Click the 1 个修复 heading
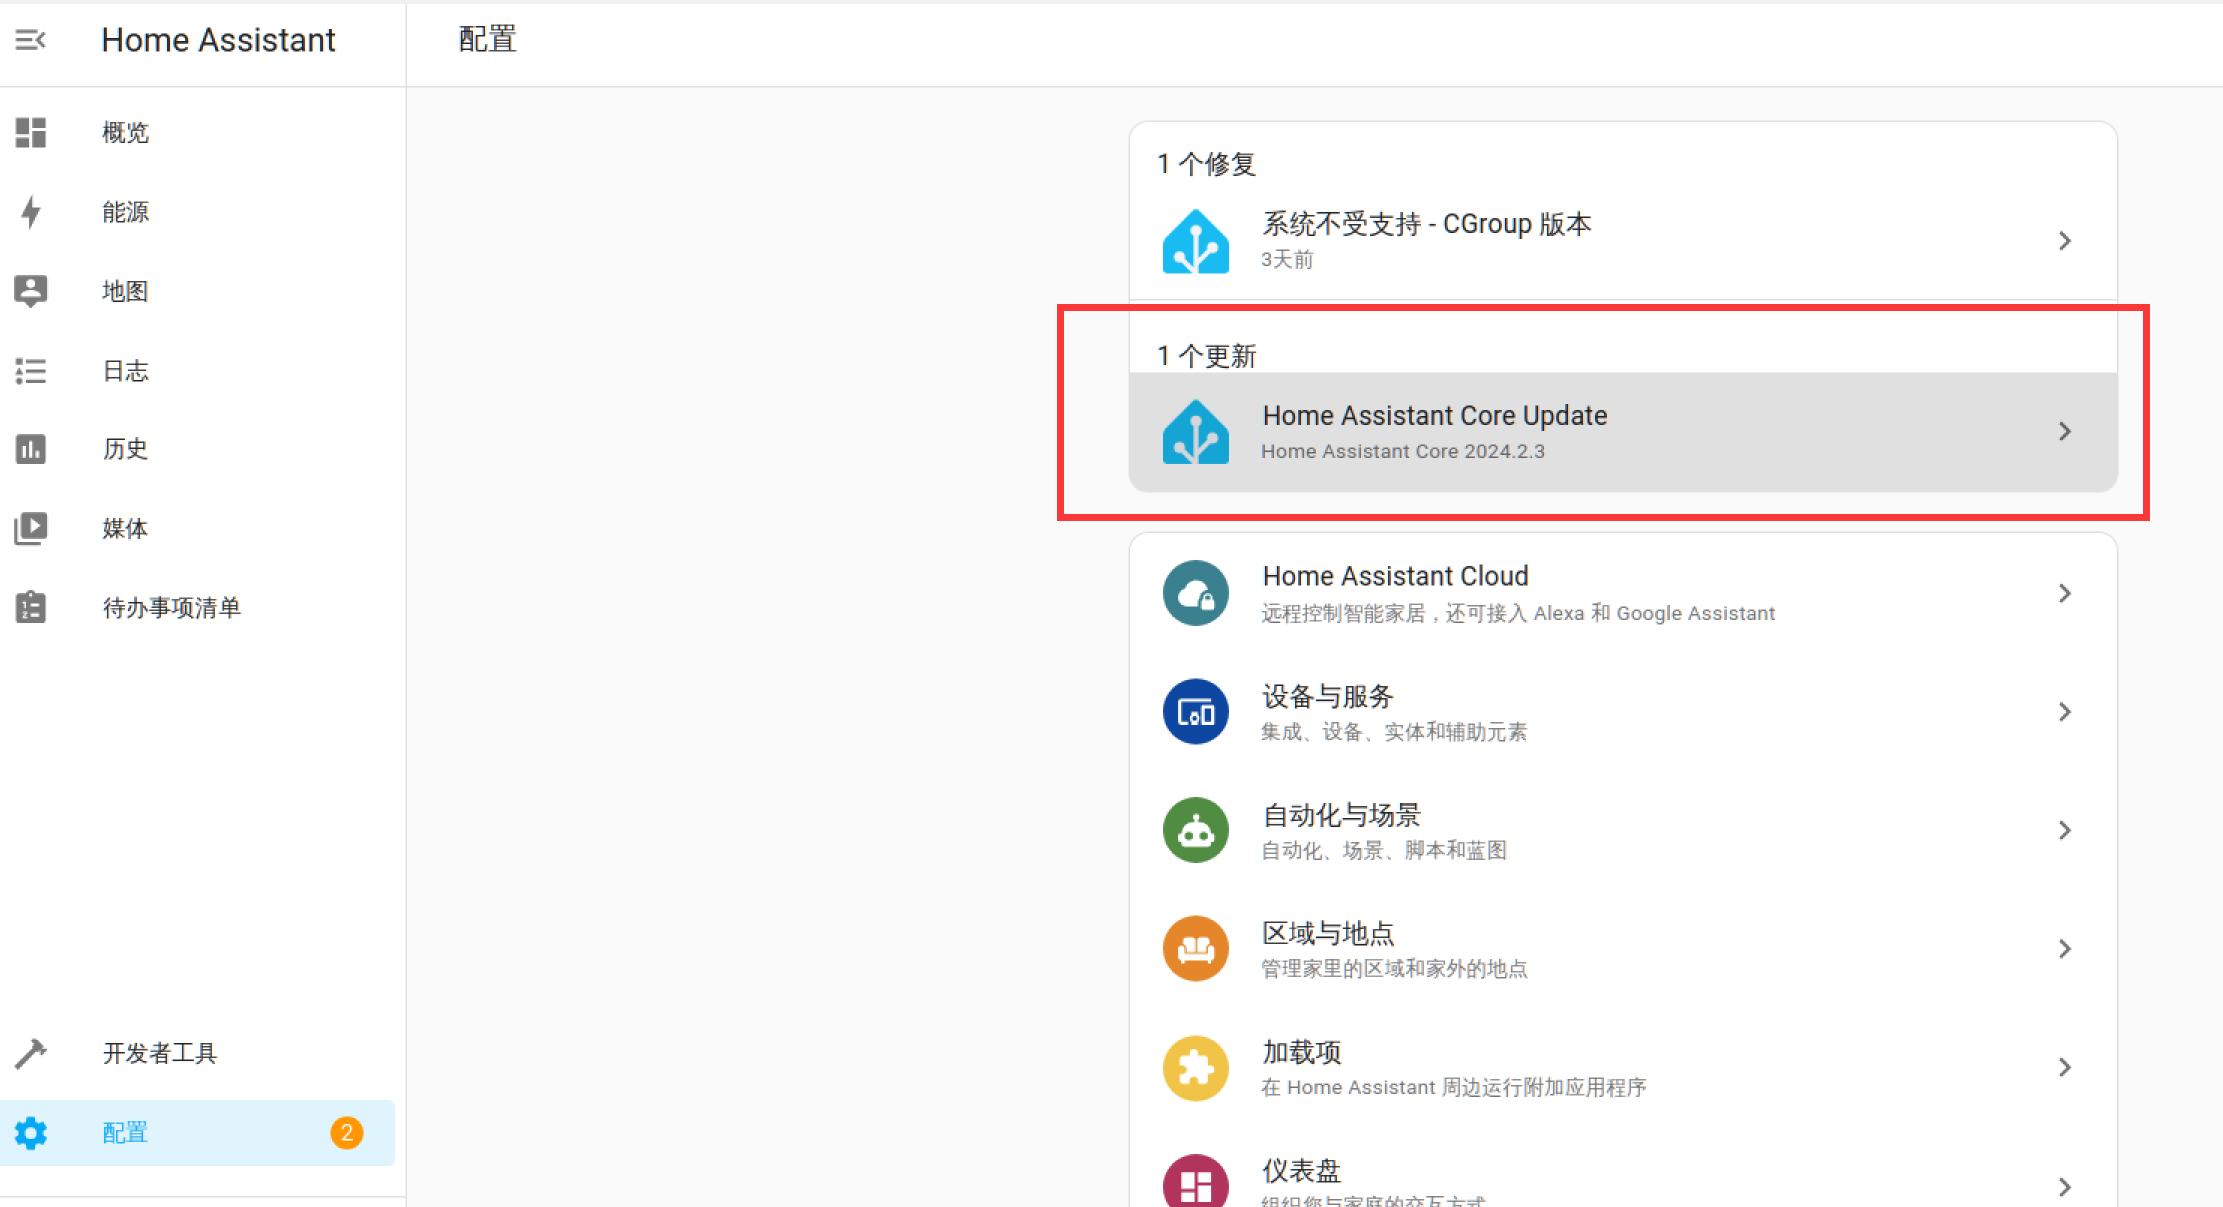 pos(1206,164)
